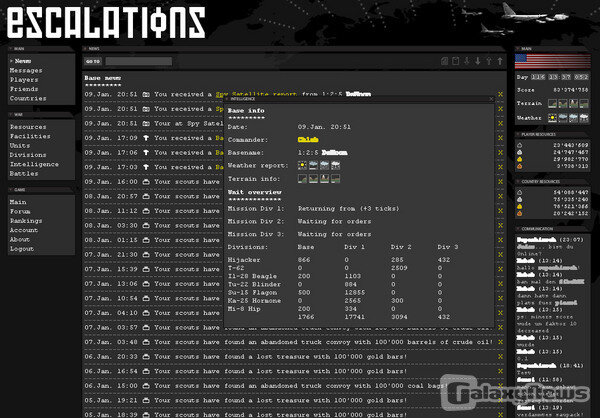Collapse the NEWS panel header

(x=85, y=49)
